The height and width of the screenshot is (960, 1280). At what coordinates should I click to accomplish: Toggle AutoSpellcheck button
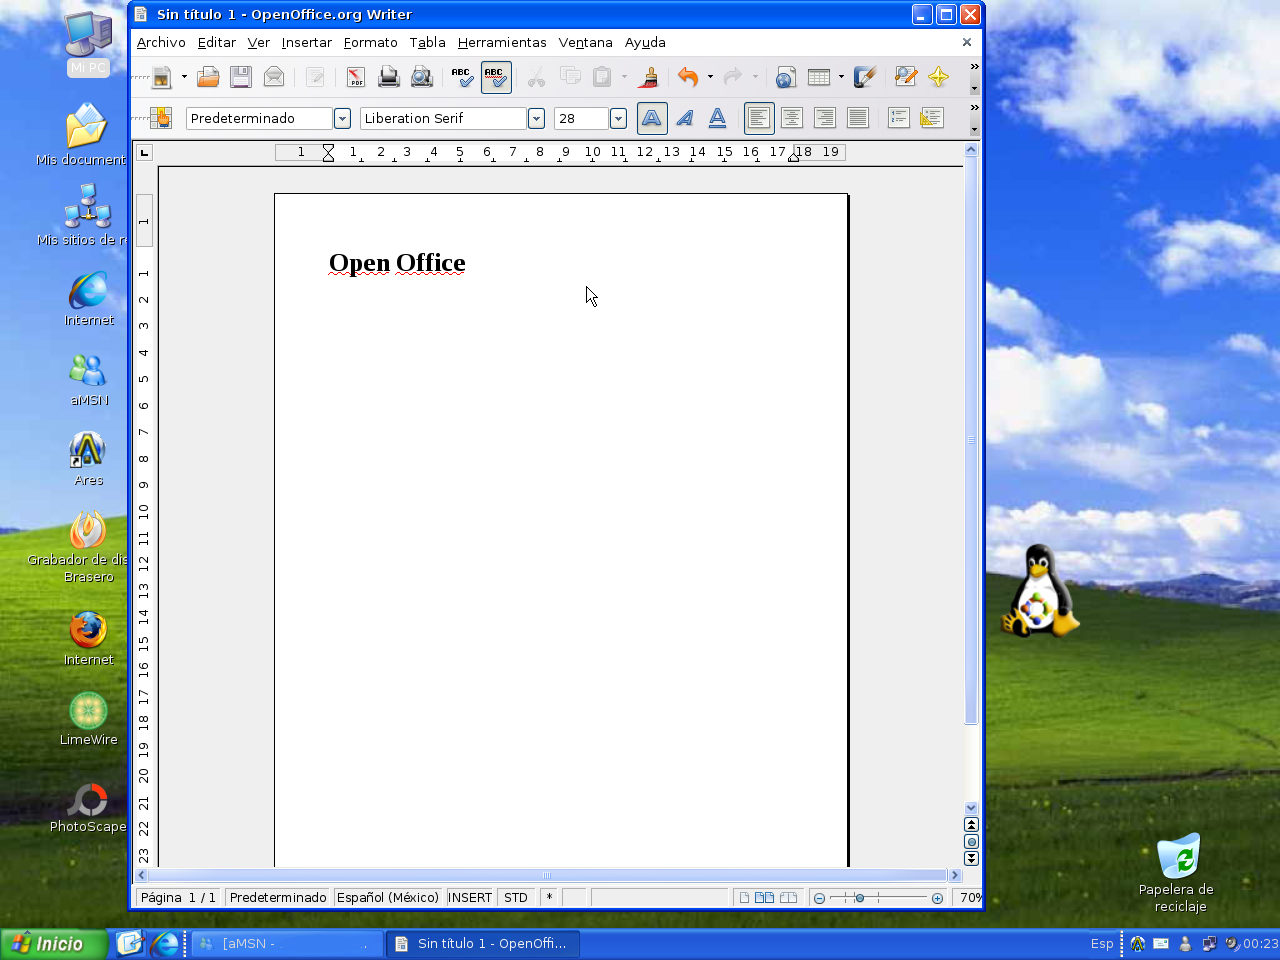click(496, 77)
